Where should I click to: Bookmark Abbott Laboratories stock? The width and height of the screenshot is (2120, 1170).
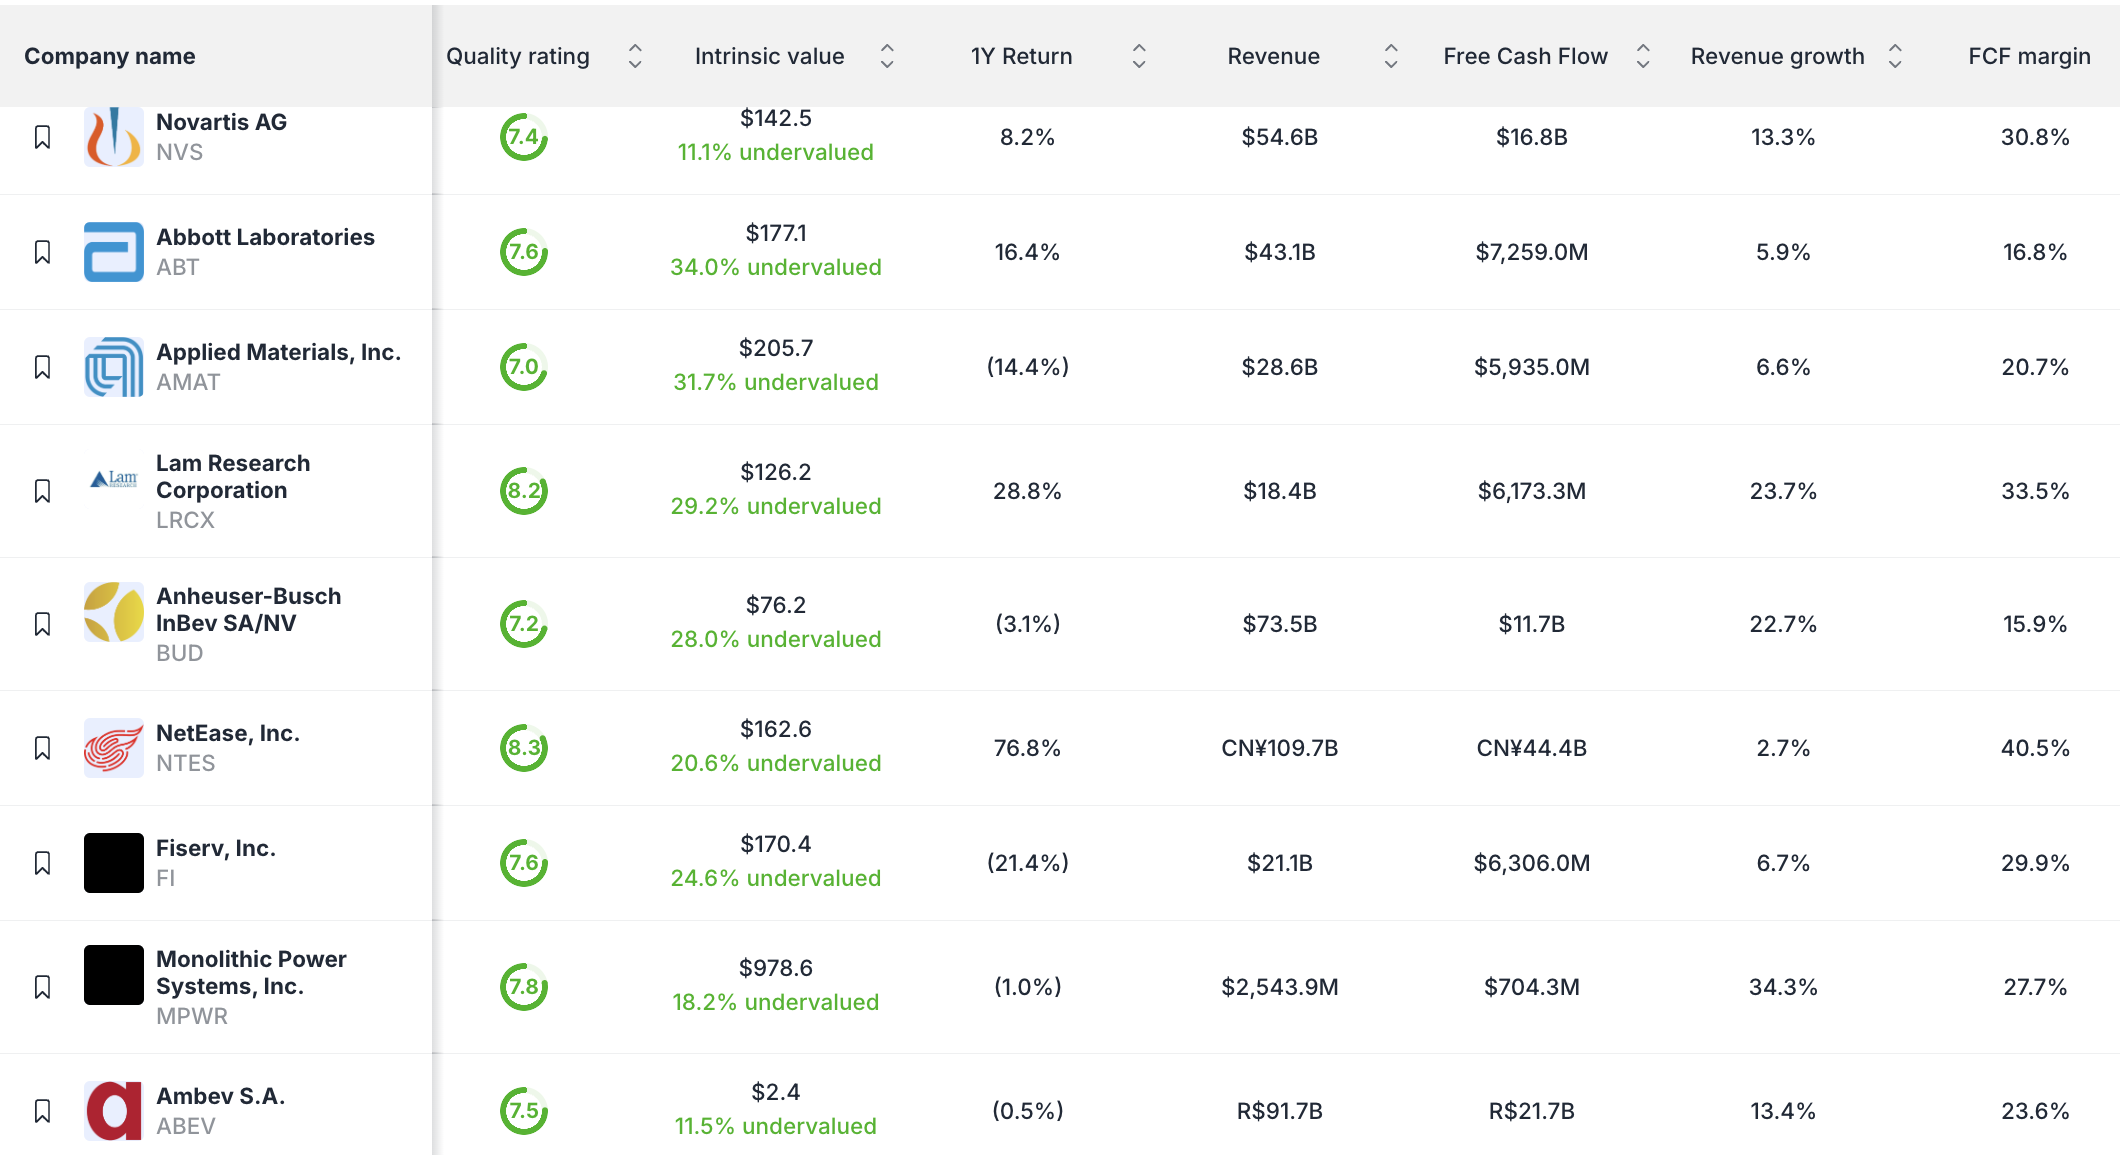point(42,252)
